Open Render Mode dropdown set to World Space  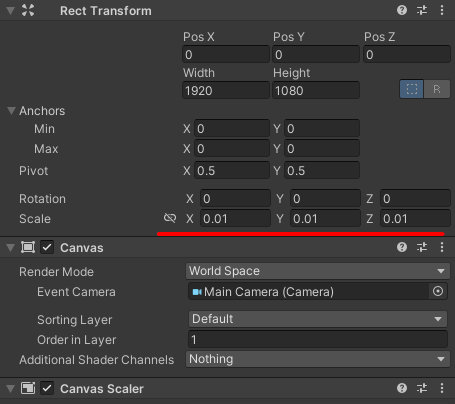tap(318, 271)
